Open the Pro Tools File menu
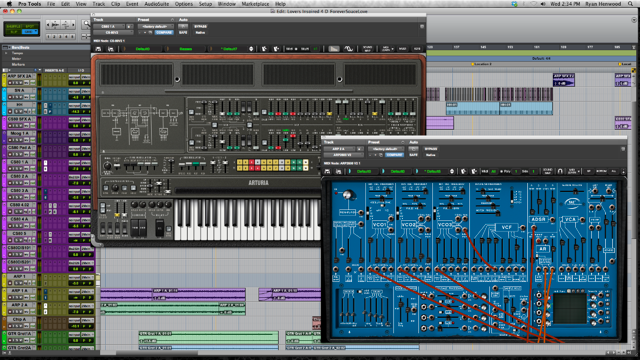This screenshot has width=640, height=360. (51, 4)
